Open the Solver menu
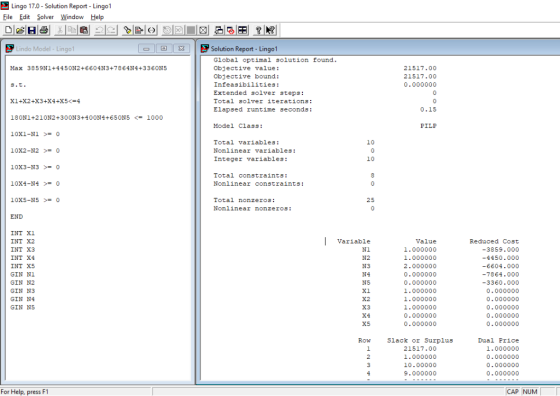 point(45,17)
